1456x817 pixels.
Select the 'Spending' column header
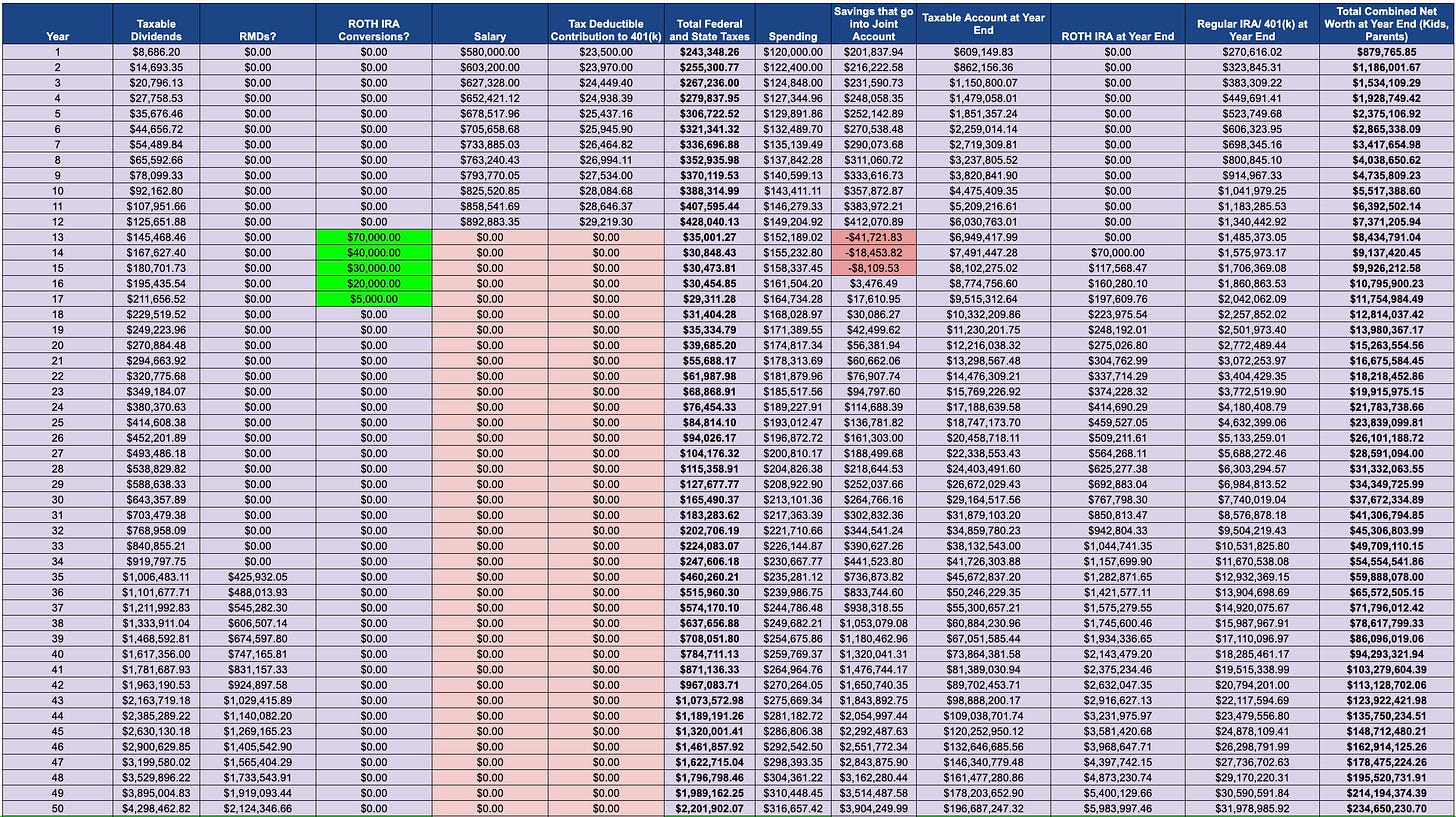(792, 24)
